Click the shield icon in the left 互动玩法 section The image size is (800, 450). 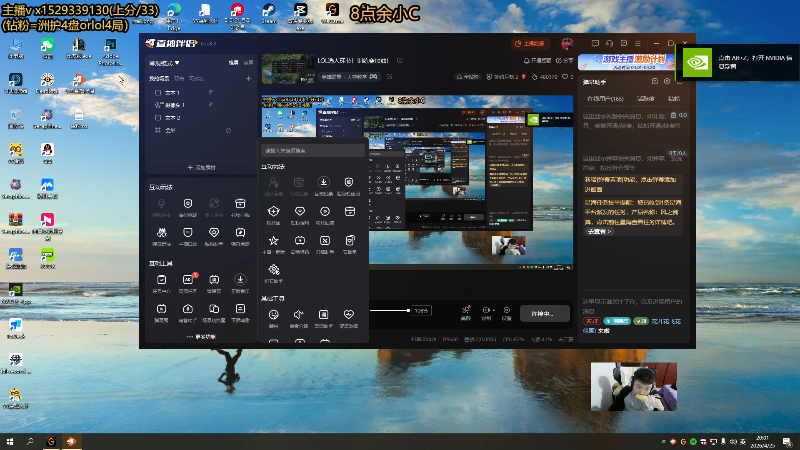[x=188, y=204]
